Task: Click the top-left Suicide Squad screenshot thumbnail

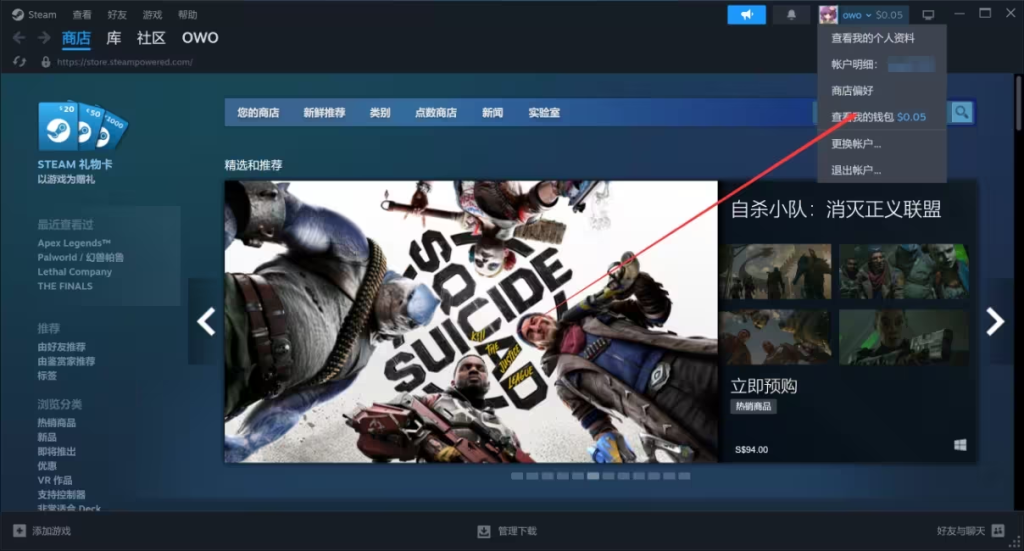Action: [776, 272]
